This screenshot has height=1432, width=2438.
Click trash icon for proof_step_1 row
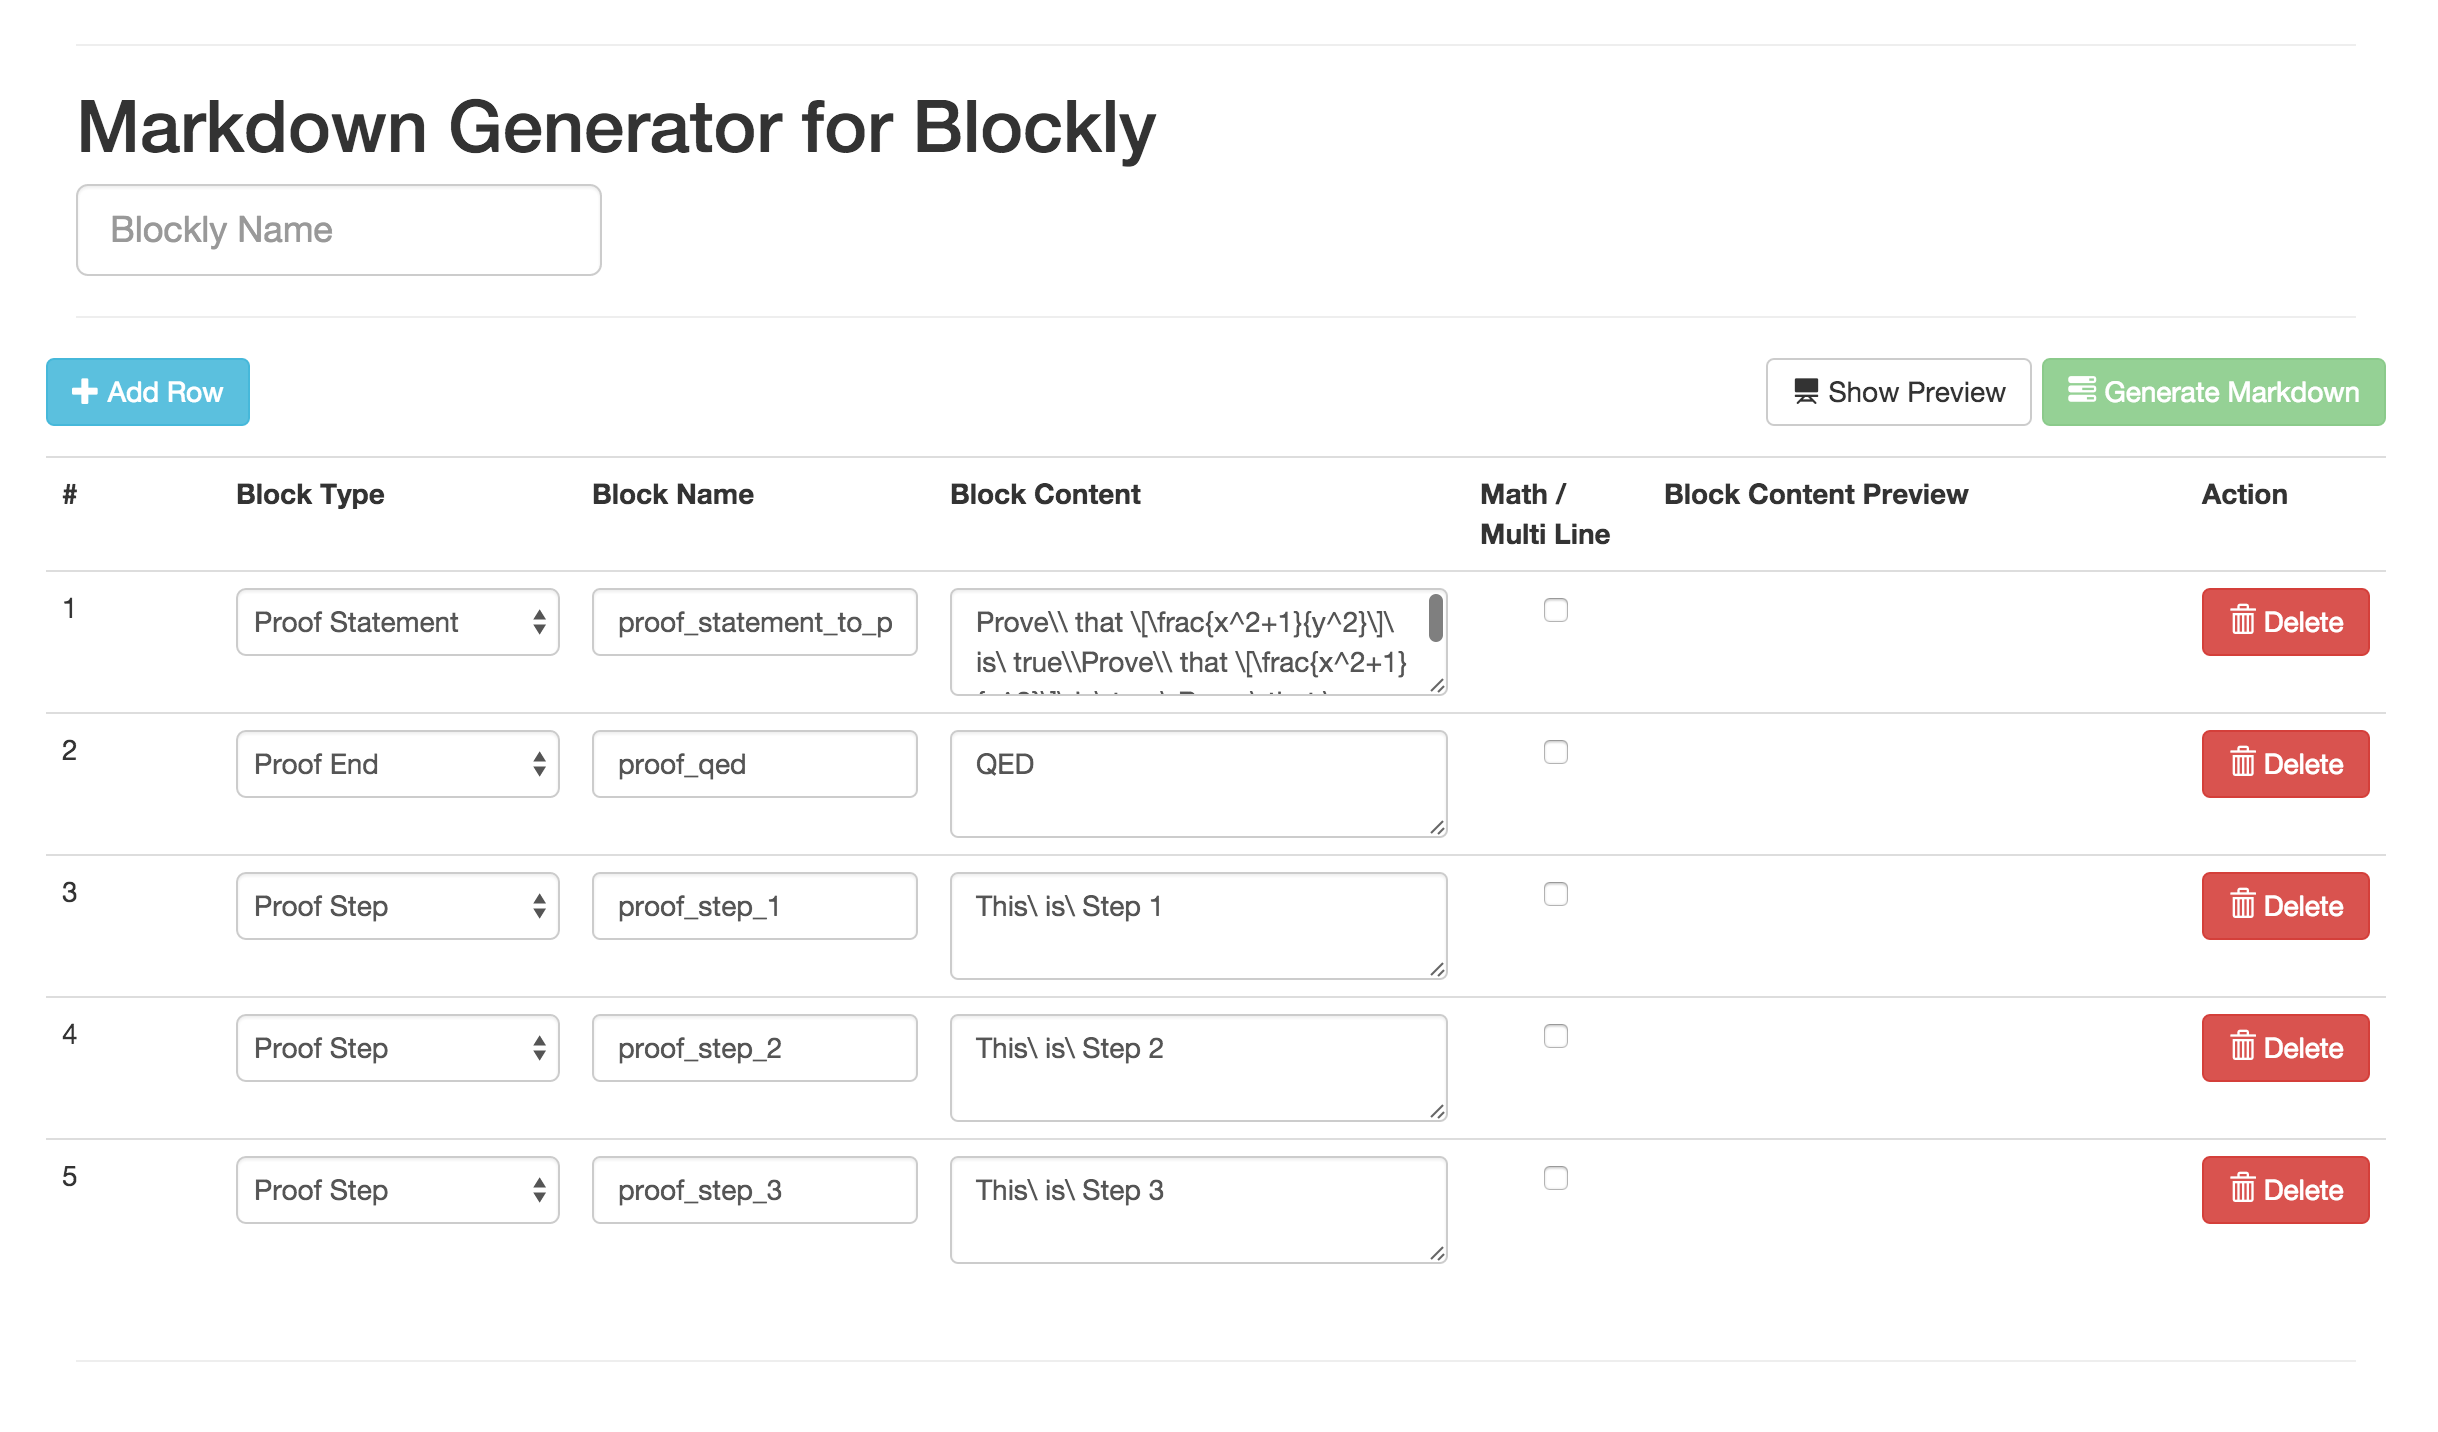click(2242, 905)
